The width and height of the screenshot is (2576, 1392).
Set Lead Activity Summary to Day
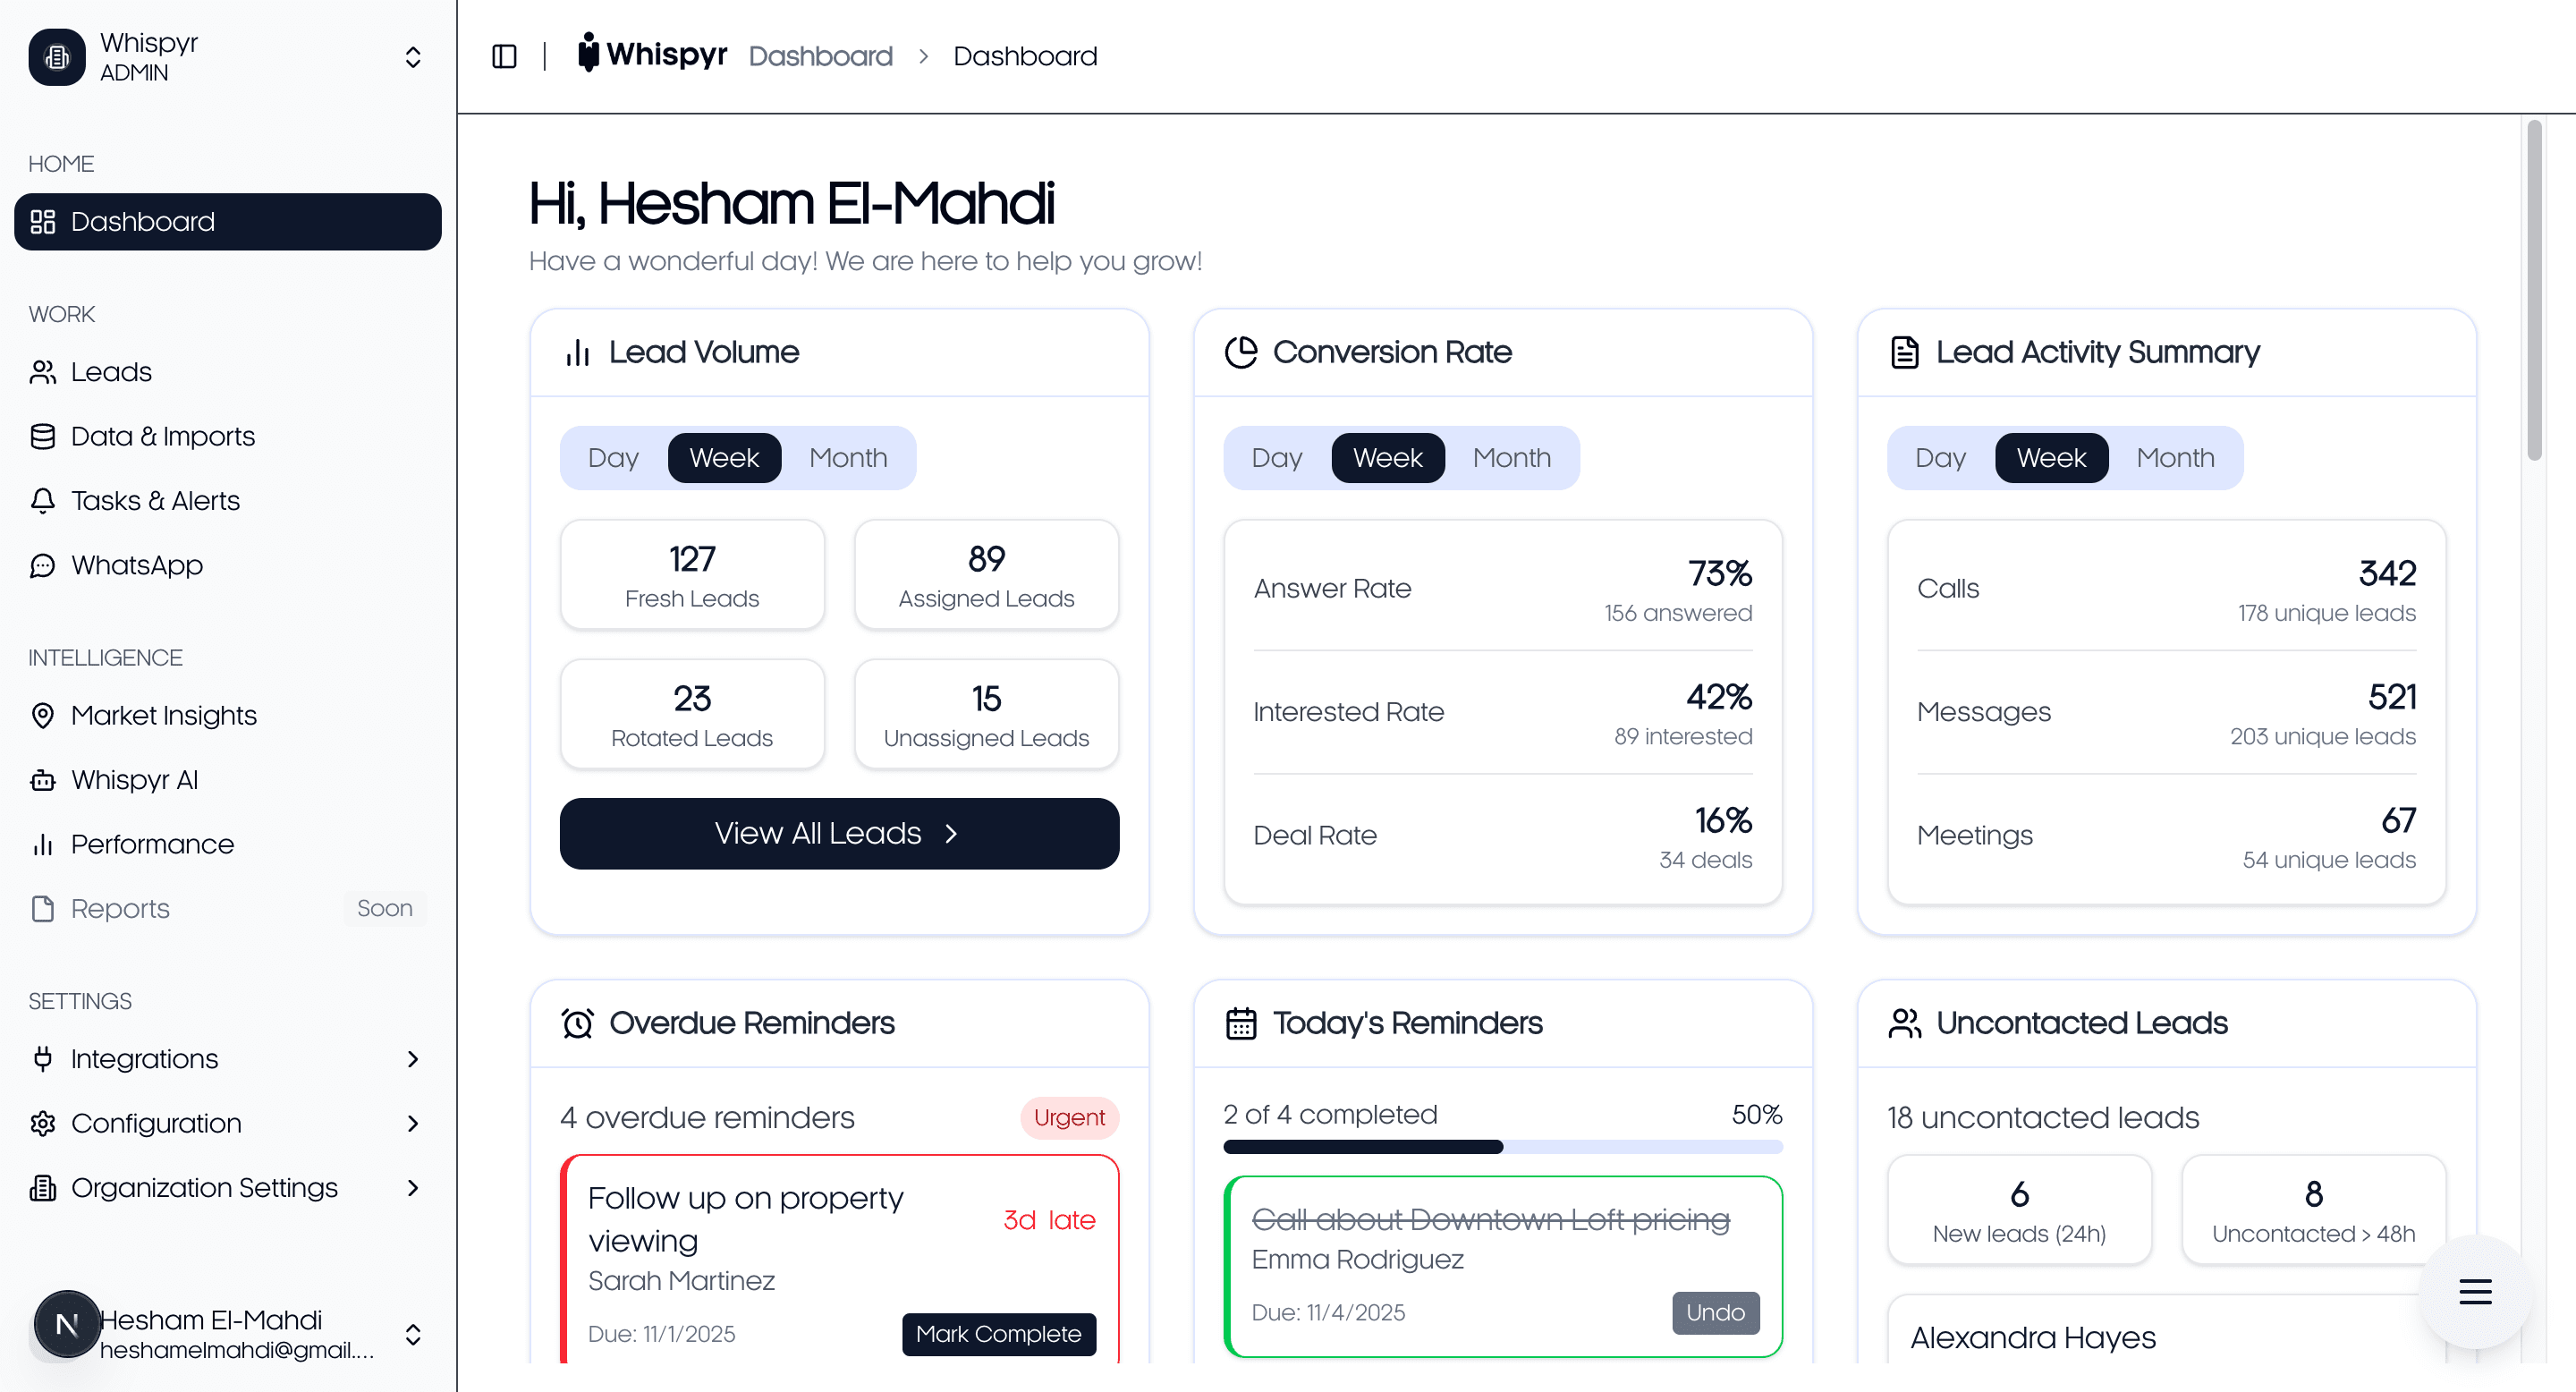(x=1940, y=458)
